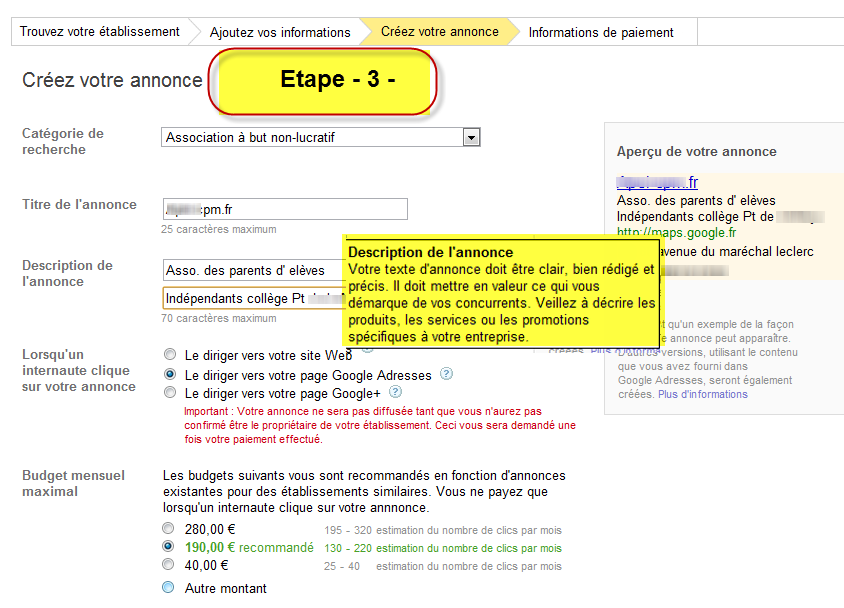Select the 280,00 € monthly budget

tap(168, 528)
